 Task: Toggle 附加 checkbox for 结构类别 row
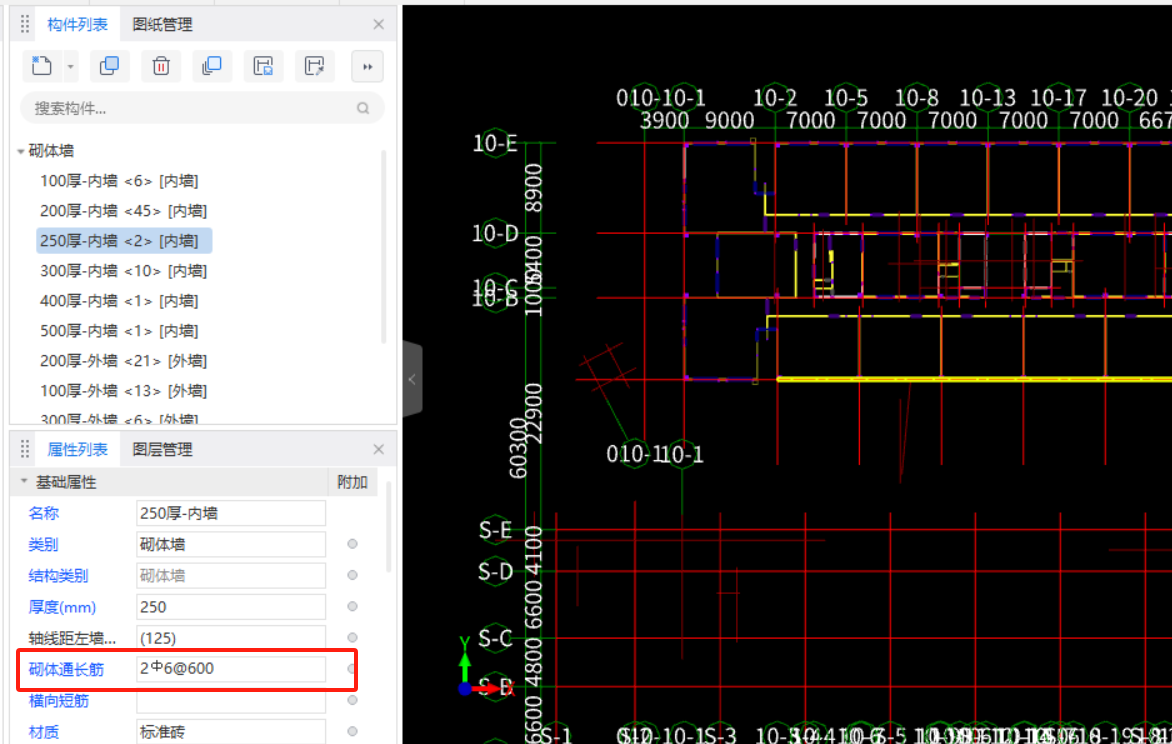[352, 575]
